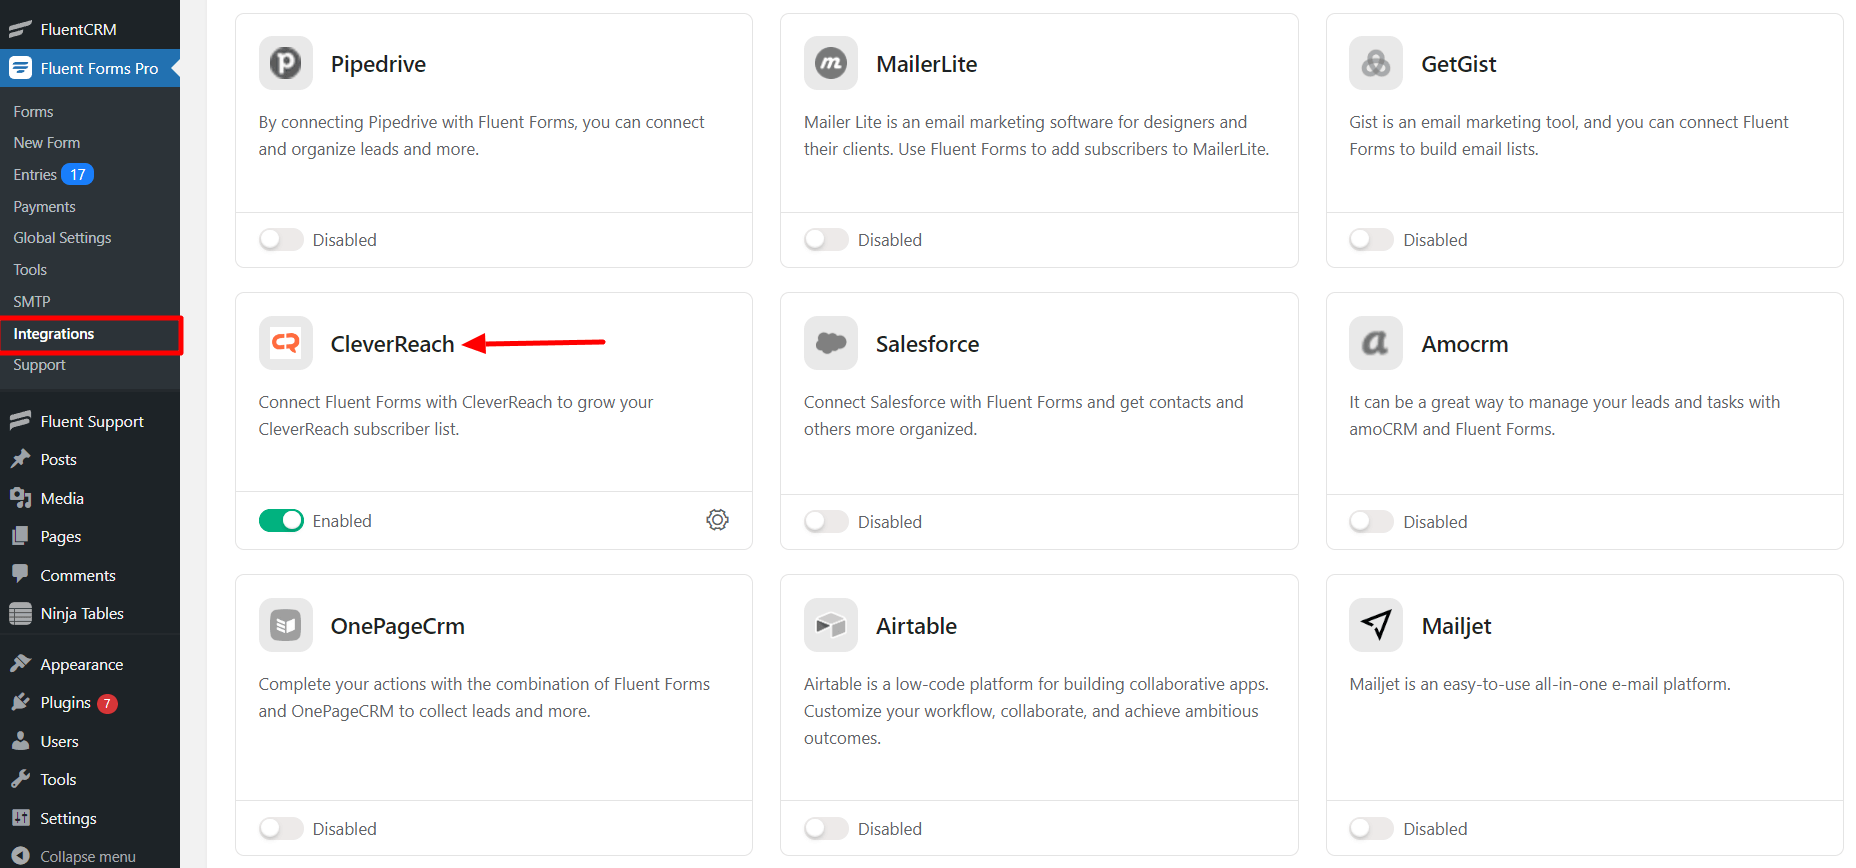Click the OnePageCrm card title

coord(398,626)
